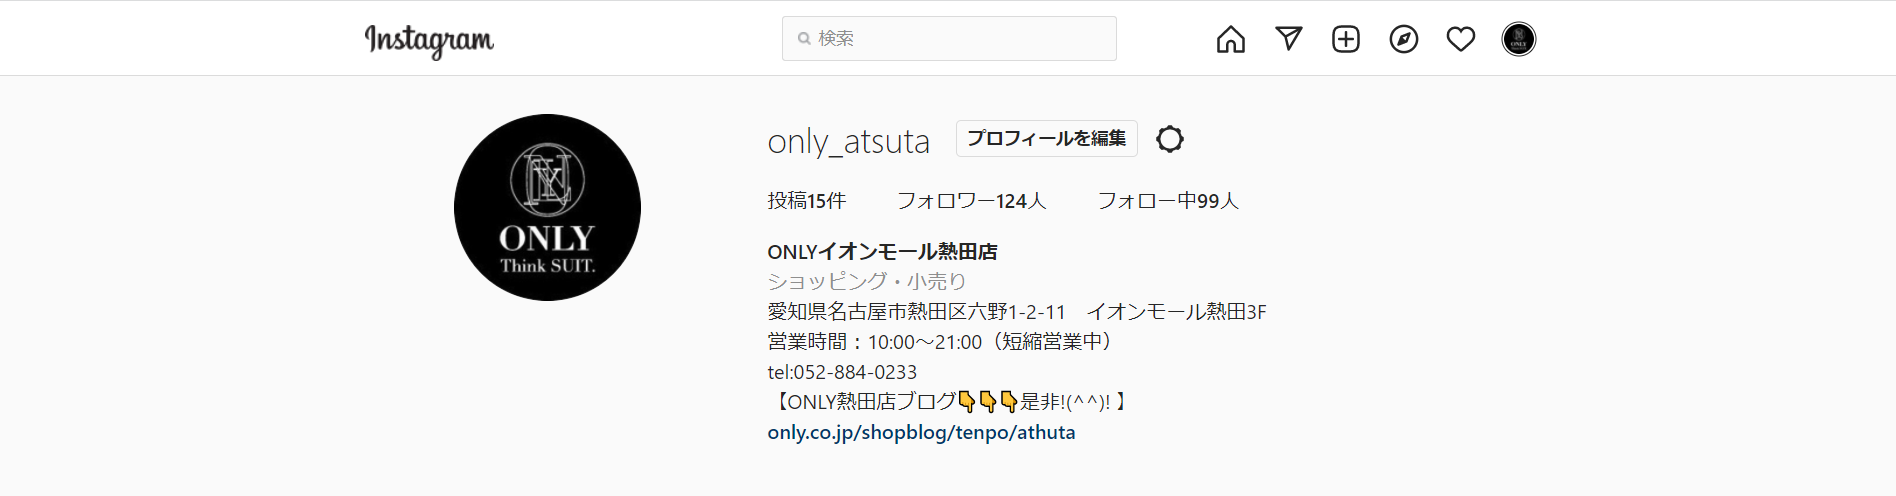The width and height of the screenshot is (1896, 496).
Task: Click プロフィールを編集 button
Action: click(x=1047, y=138)
